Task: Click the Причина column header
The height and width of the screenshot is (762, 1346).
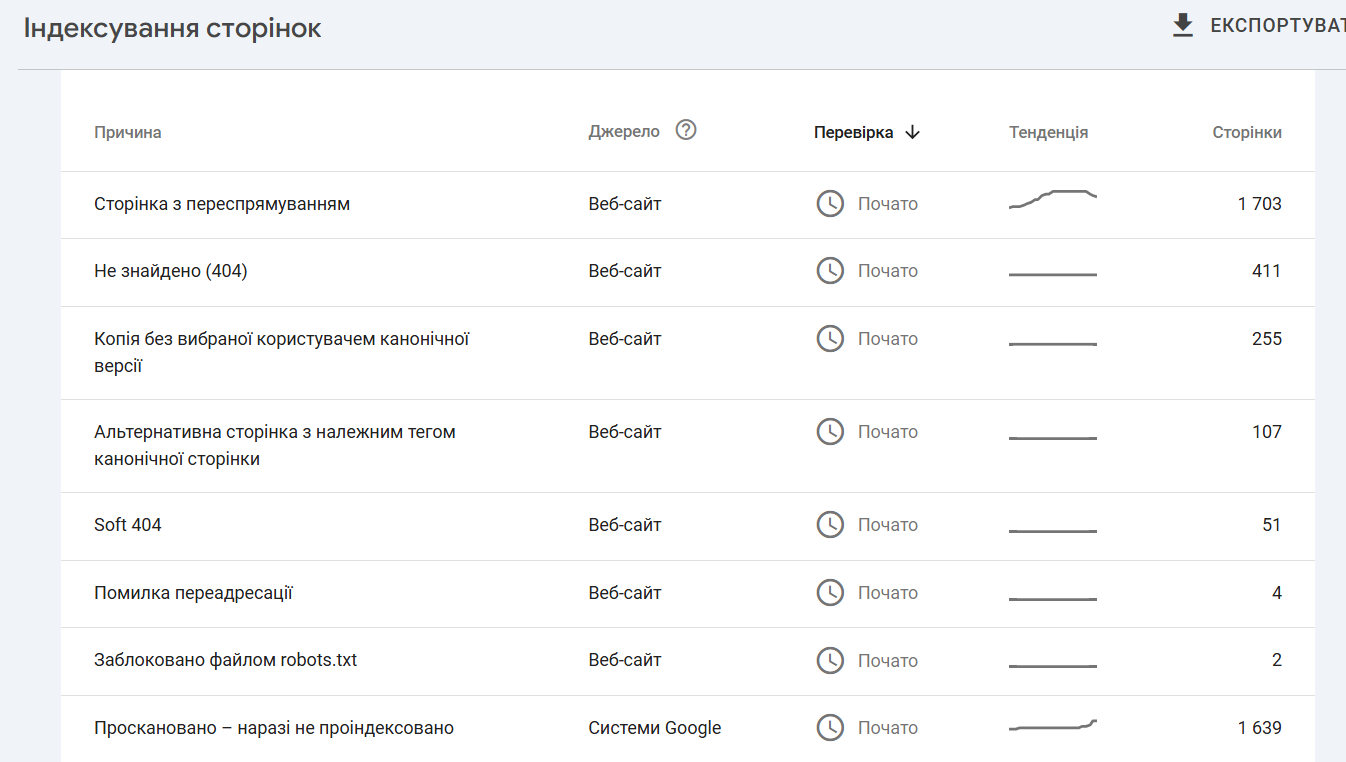Action: pos(128,132)
